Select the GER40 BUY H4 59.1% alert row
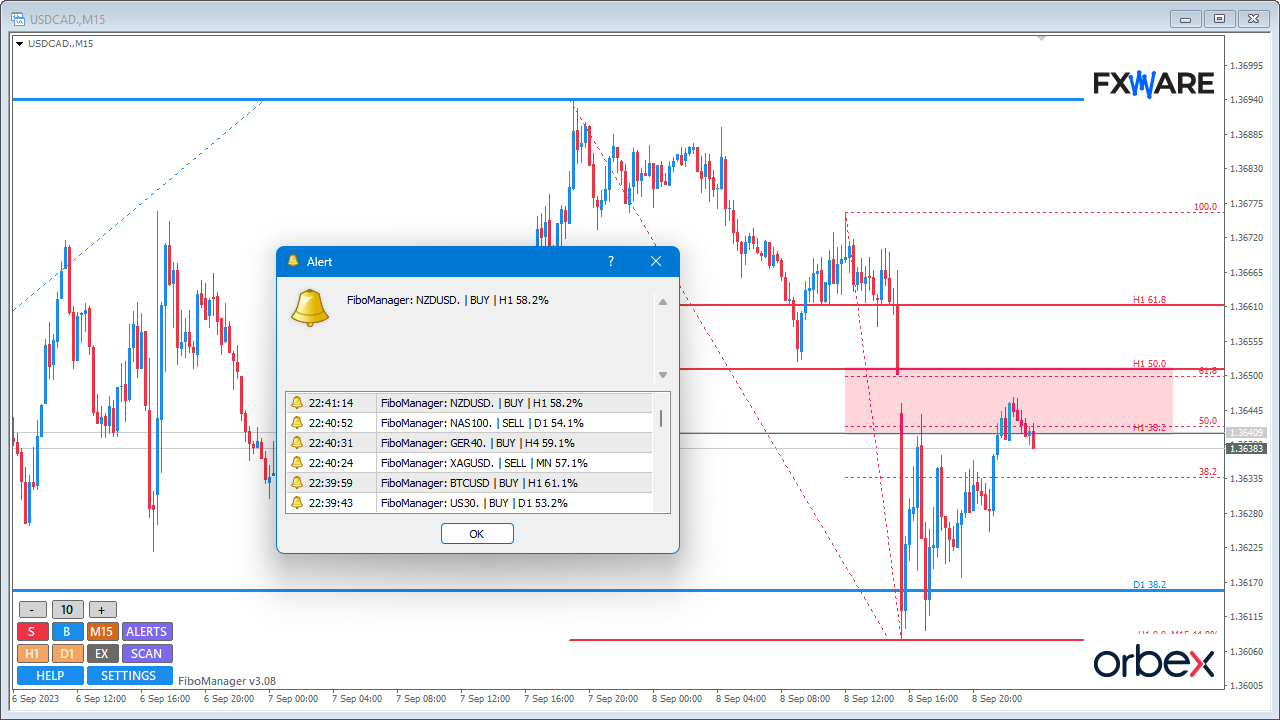 coord(469,443)
